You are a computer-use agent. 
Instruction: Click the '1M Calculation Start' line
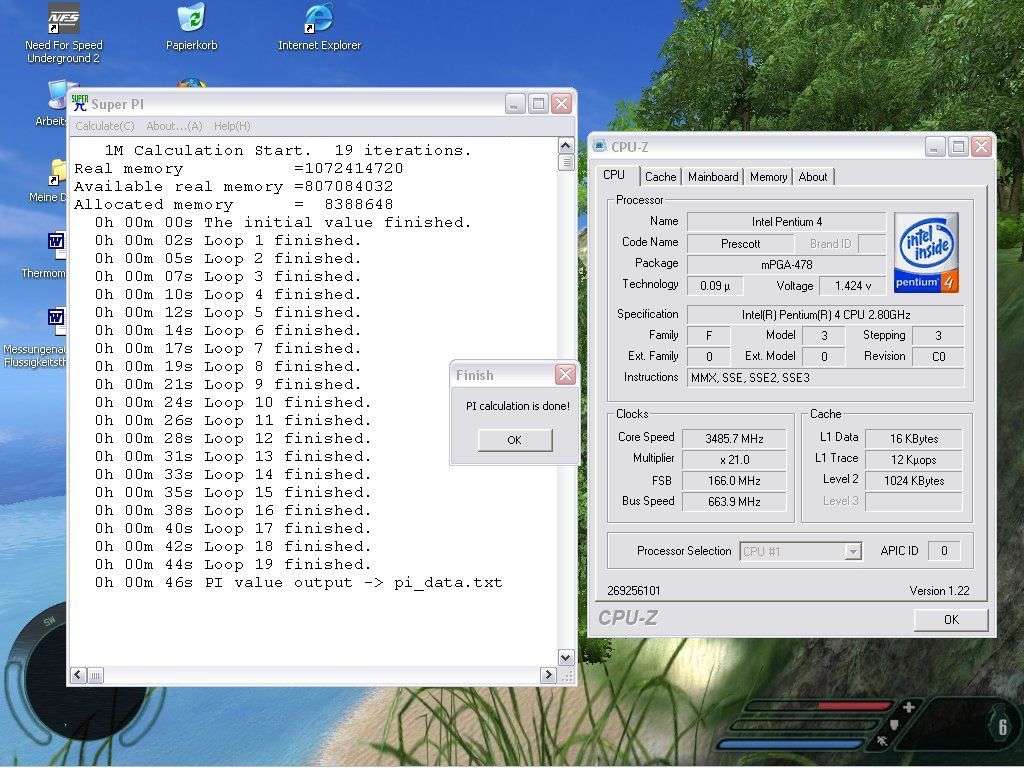pyautogui.click(x=287, y=150)
